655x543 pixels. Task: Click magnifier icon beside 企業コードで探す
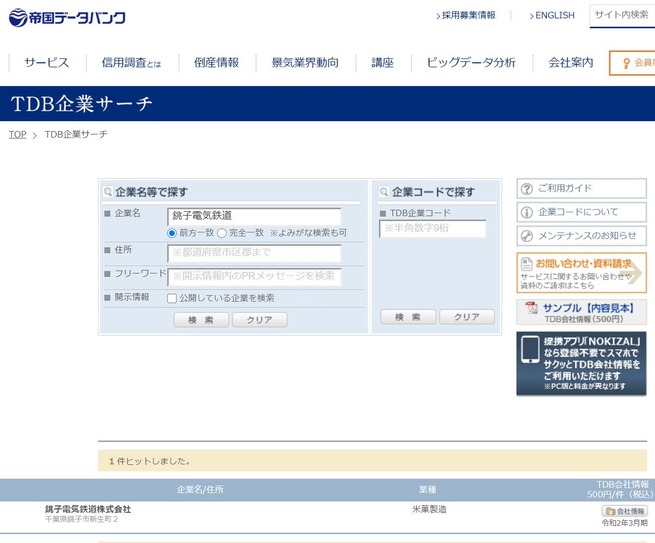tap(383, 192)
